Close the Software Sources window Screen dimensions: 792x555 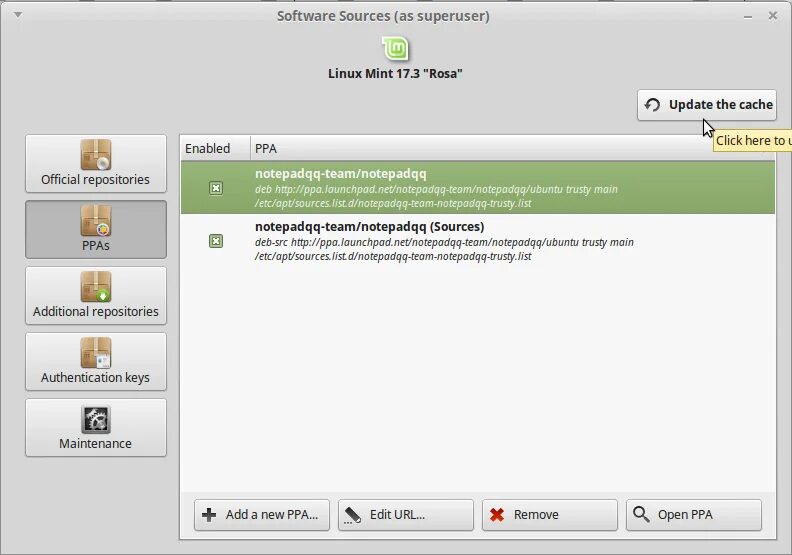click(773, 16)
